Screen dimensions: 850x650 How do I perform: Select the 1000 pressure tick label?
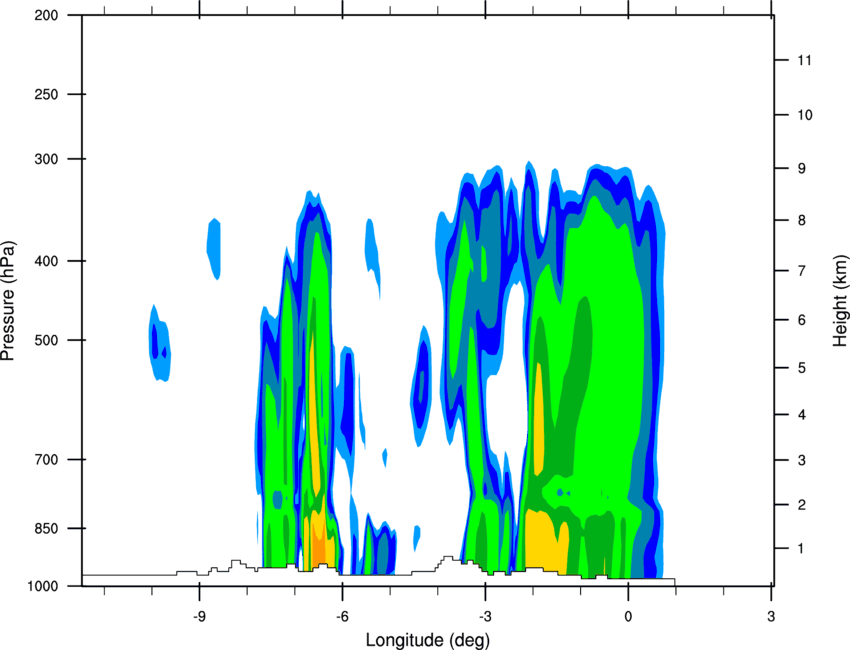pyautogui.click(x=43, y=586)
